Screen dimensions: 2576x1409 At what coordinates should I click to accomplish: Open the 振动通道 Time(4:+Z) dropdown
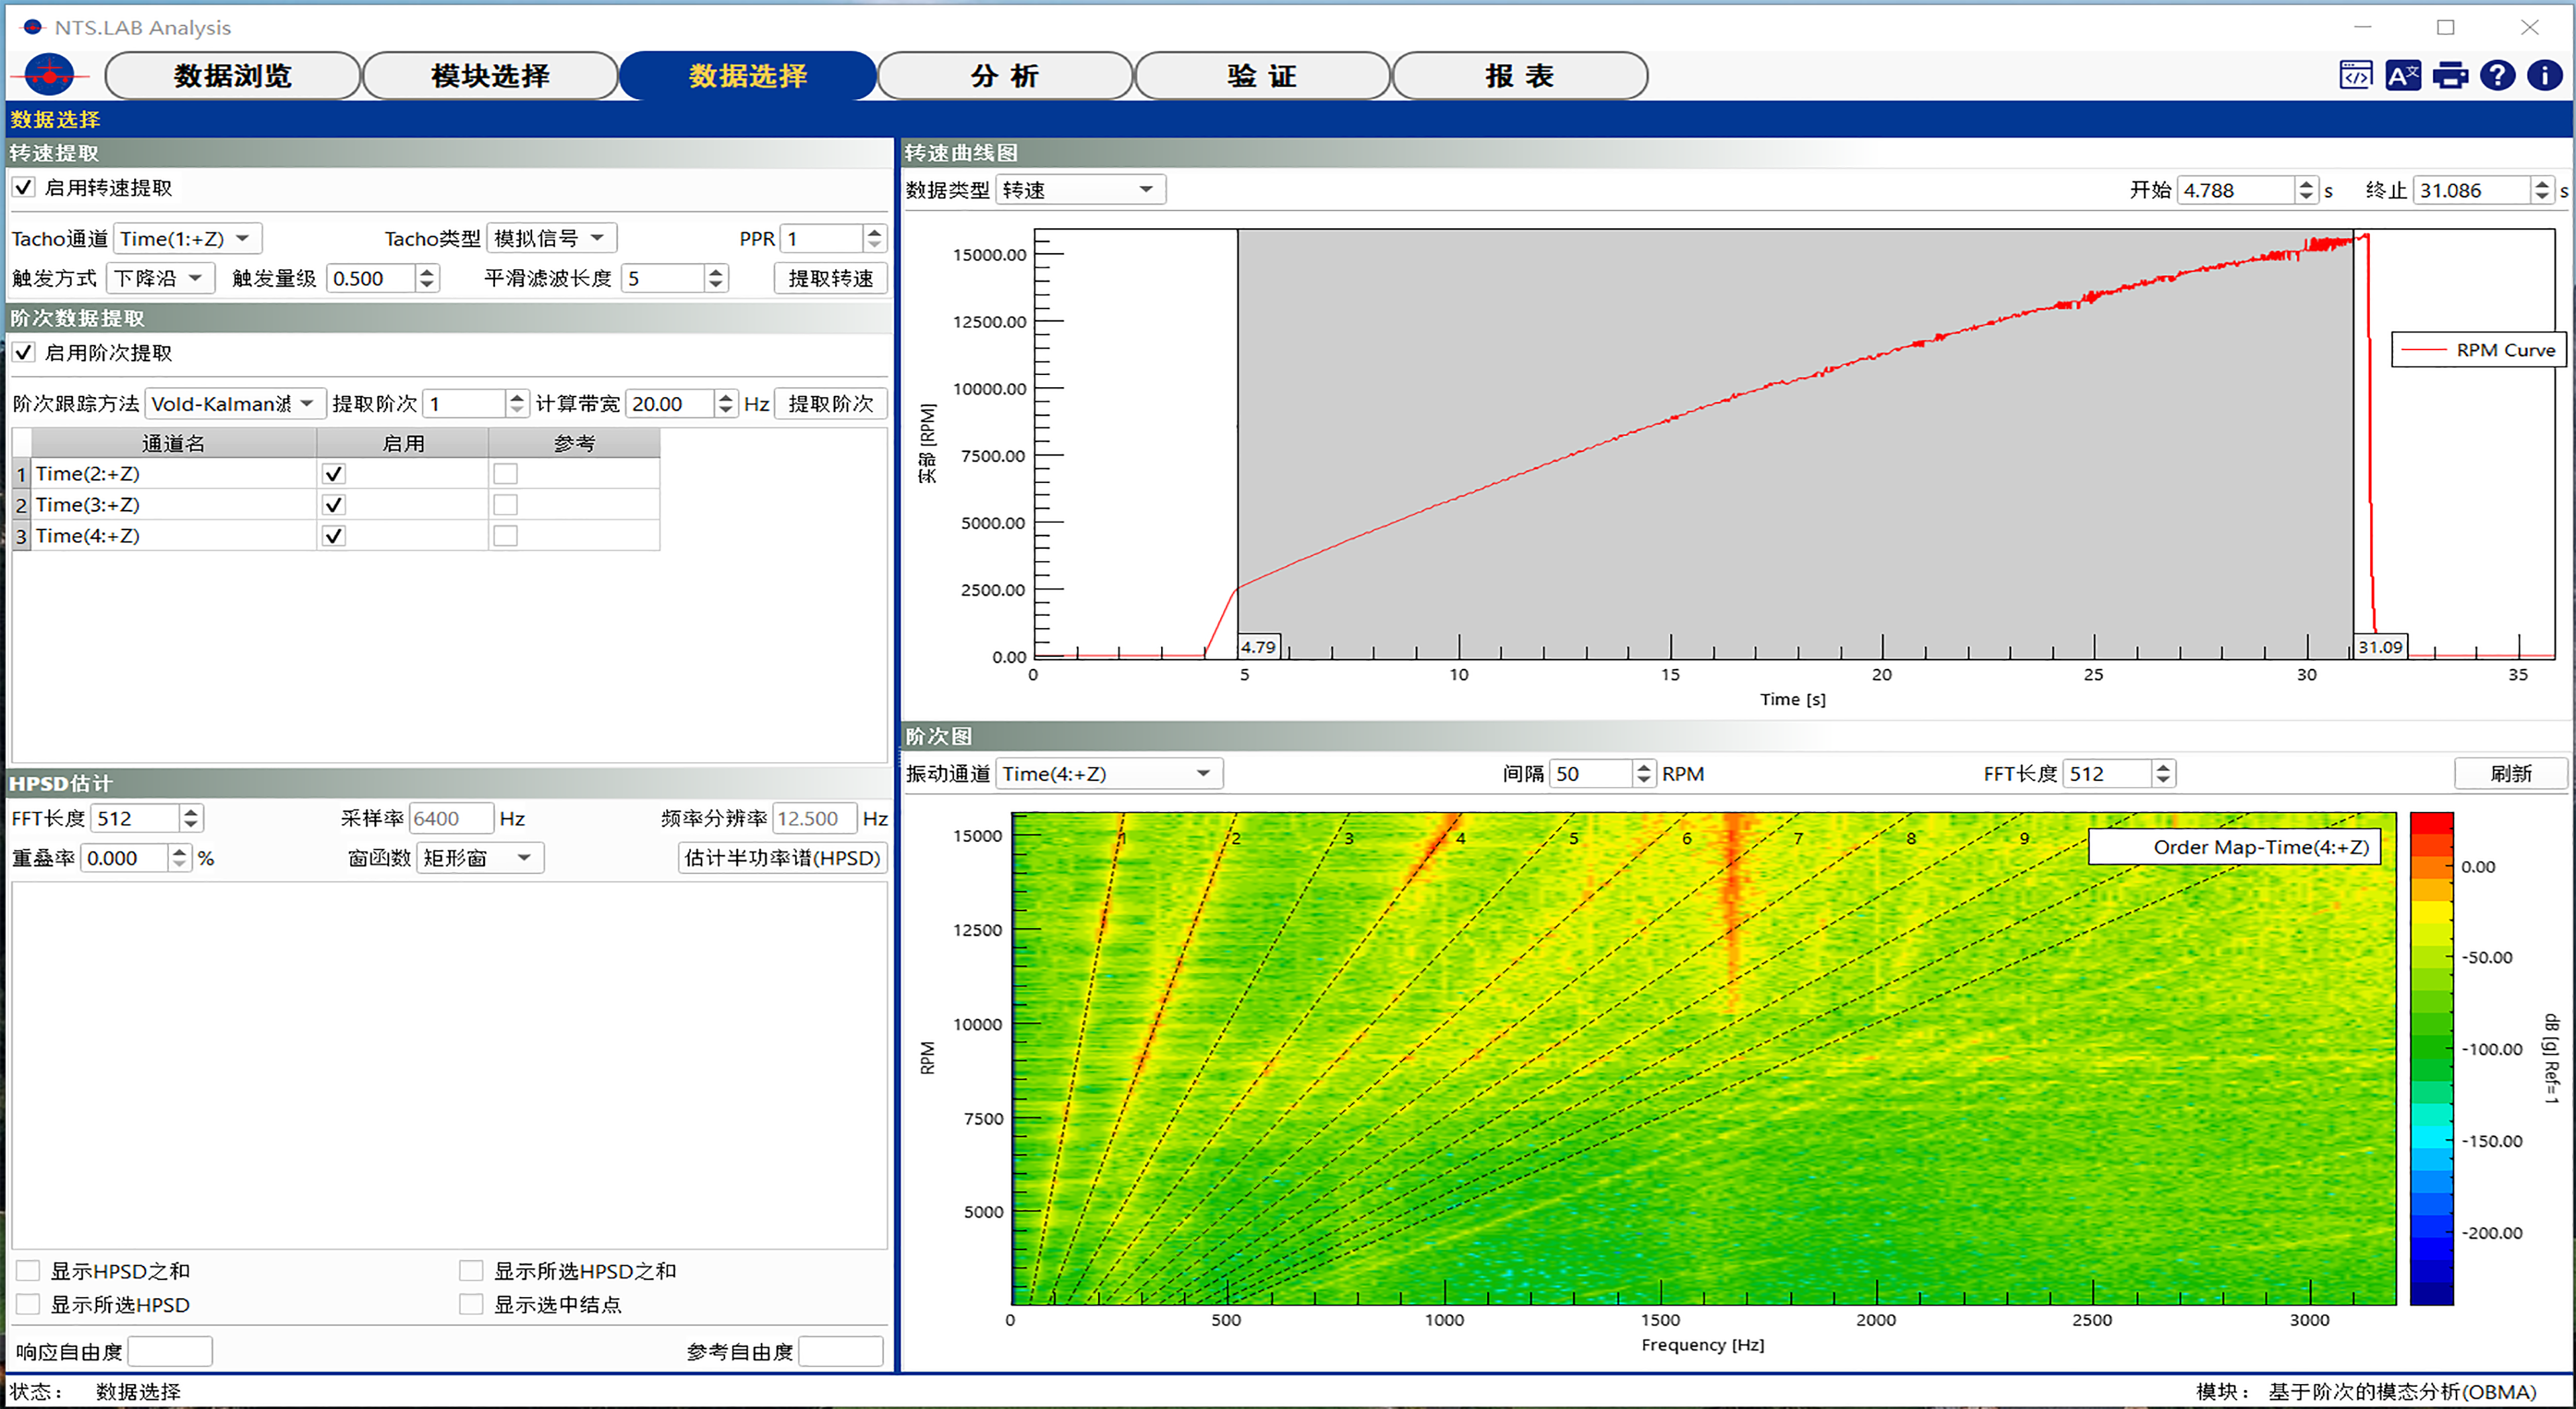(x=1108, y=773)
